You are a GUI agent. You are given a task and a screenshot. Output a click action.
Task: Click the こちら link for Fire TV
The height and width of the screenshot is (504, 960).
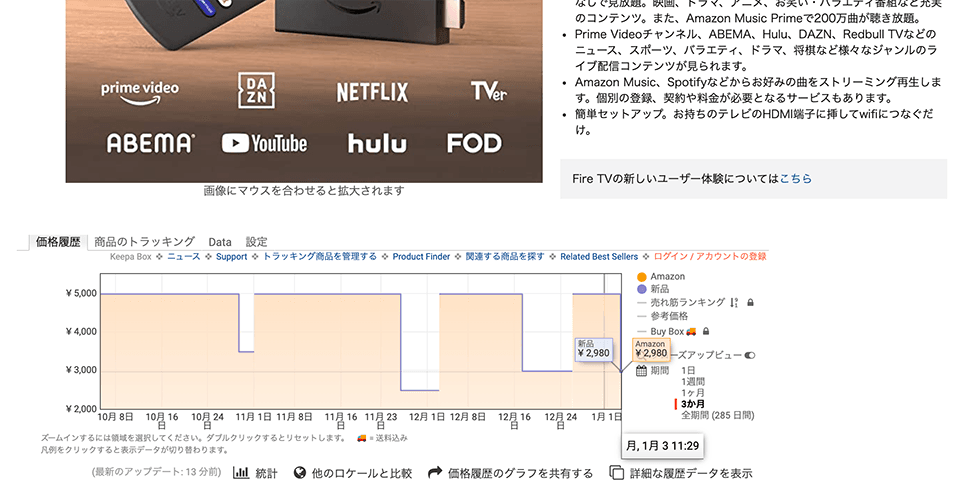[796, 179]
